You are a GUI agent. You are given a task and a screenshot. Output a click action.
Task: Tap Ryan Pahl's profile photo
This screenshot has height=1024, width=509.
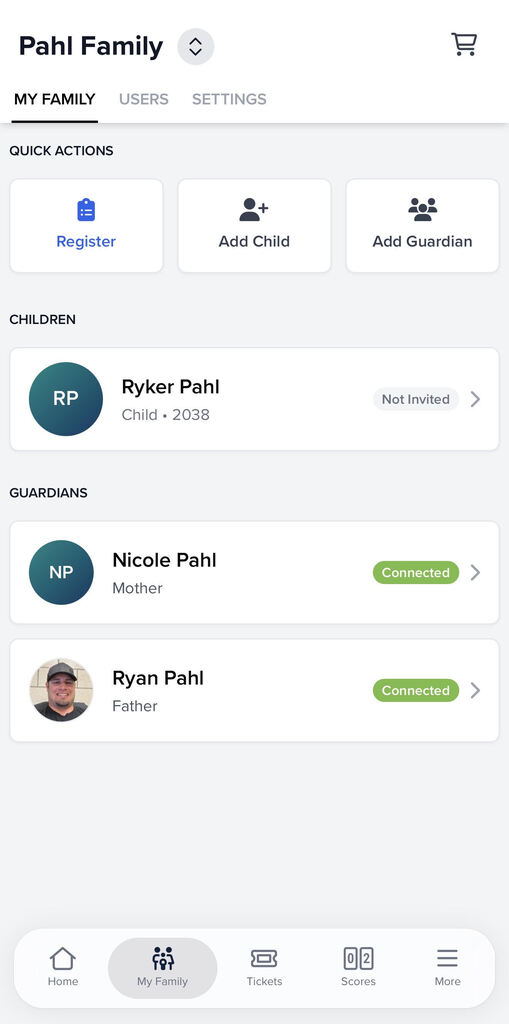click(x=61, y=690)
